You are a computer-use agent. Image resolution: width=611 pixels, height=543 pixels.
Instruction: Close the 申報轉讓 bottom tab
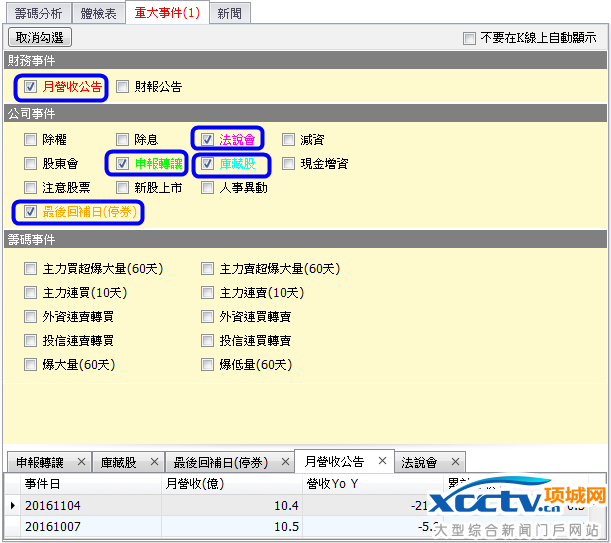81,462
